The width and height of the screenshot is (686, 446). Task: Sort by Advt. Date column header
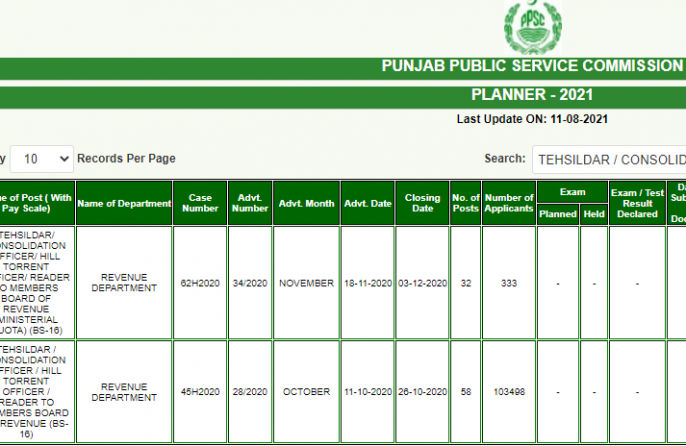(x=368, y=204)
